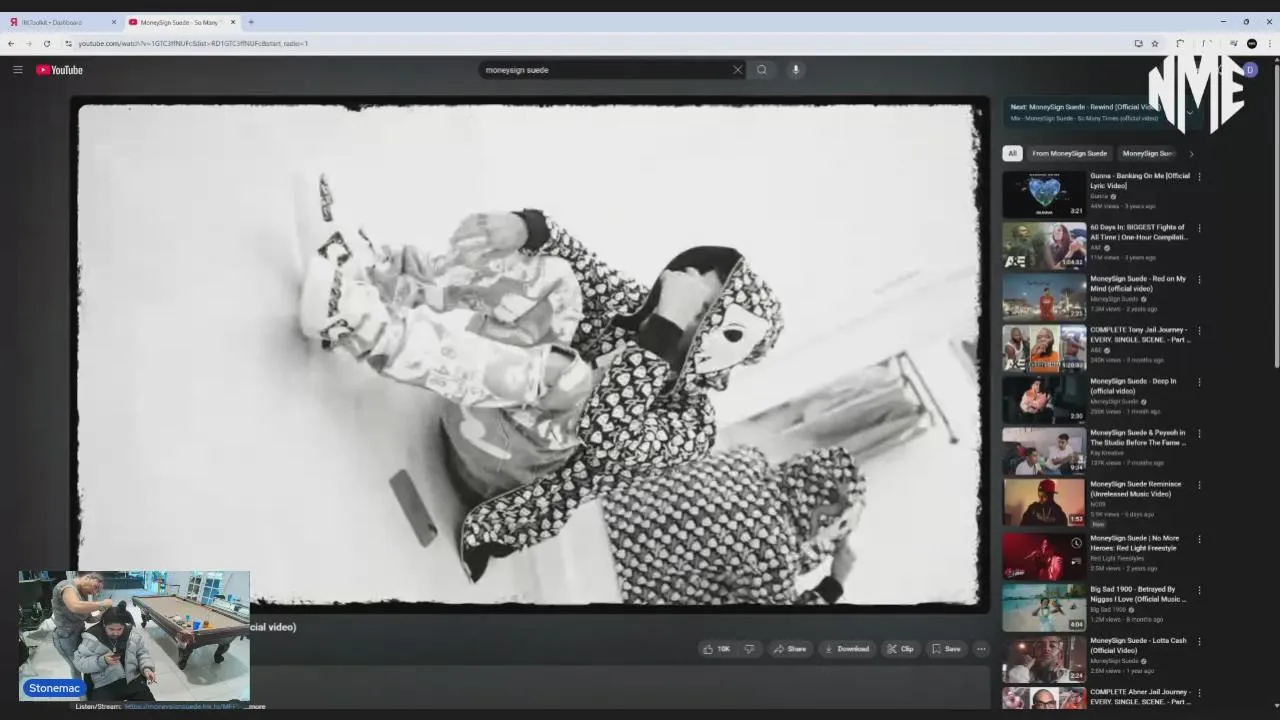Image resolution: width=1280 pixels, height=720 pixels.
Task: Clear the search text with X
Action: click(x=738, y=70)
